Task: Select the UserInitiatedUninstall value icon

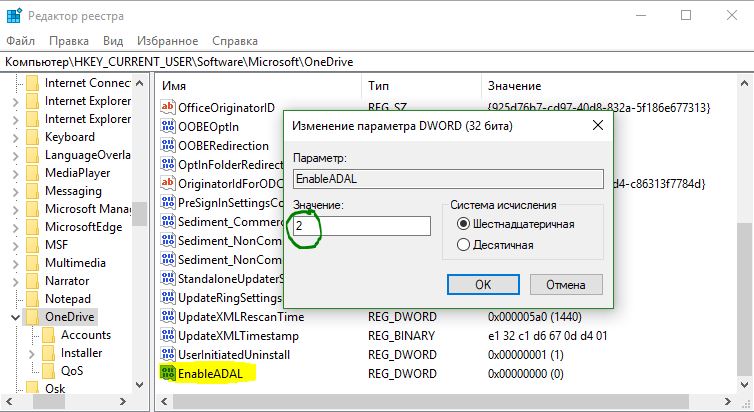Action: tap(167, 354)
